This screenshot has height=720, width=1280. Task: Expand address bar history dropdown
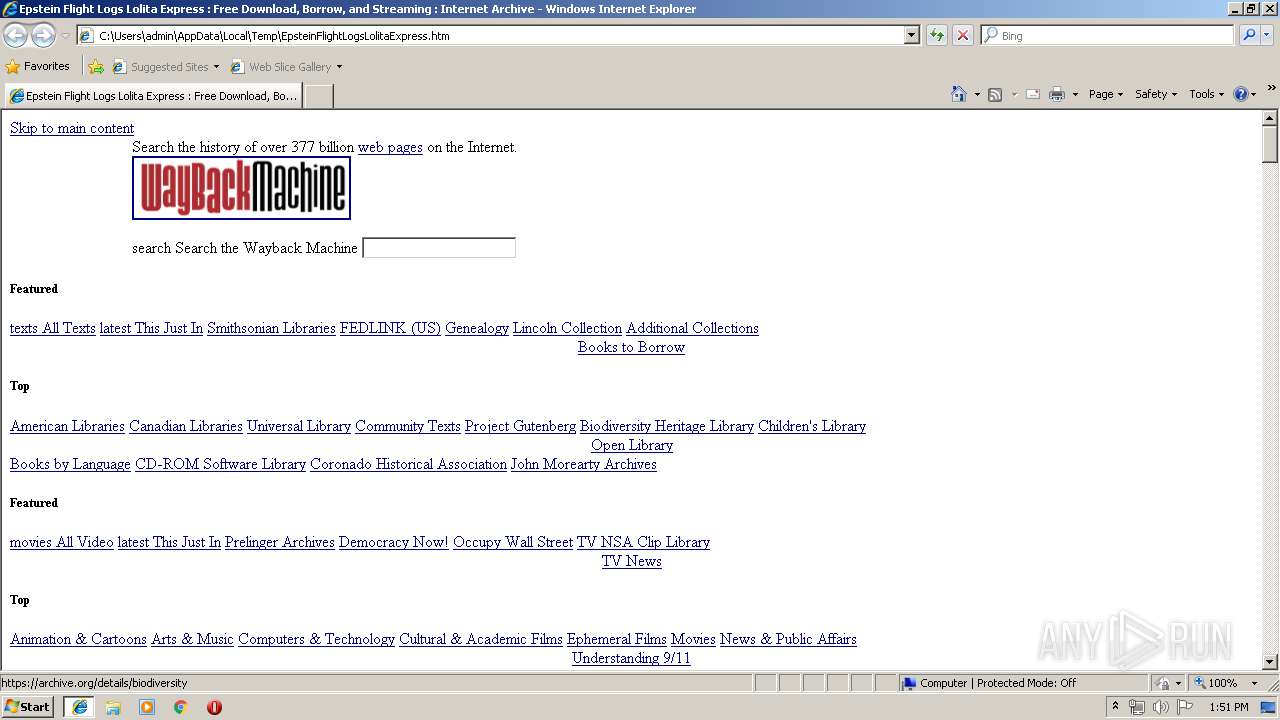pos(911,35)
